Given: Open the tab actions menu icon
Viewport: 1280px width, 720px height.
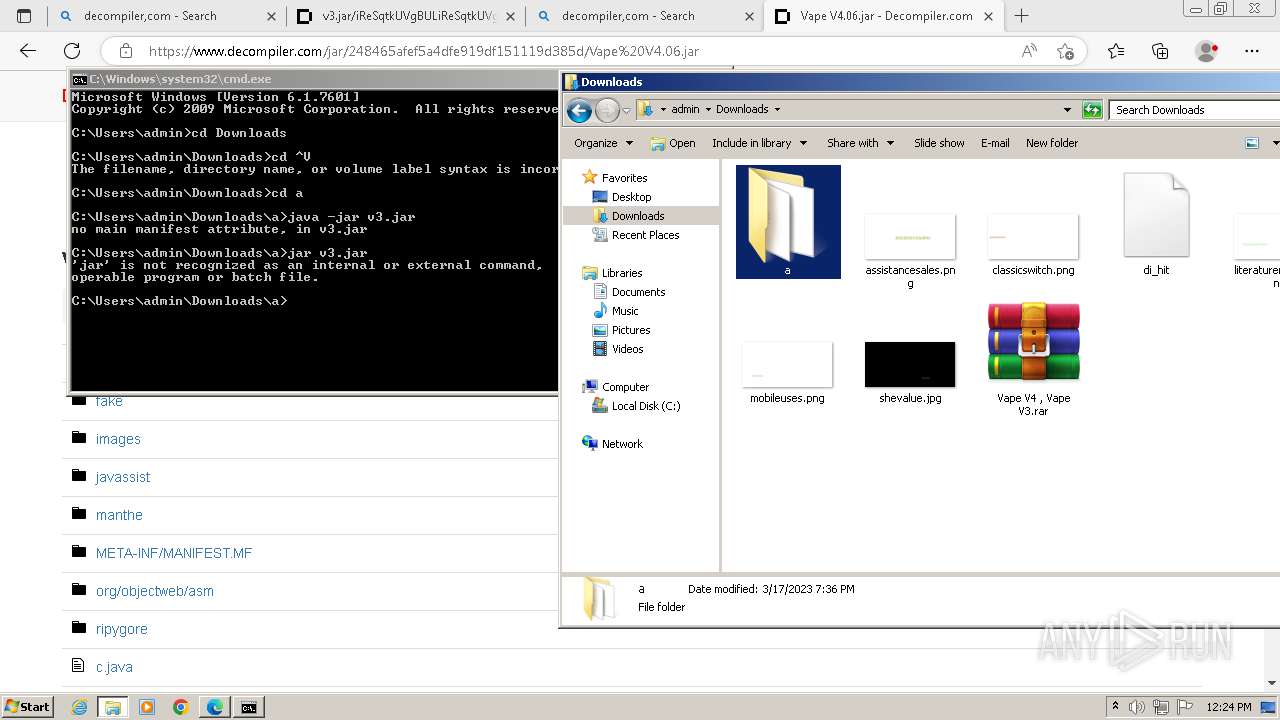Looking at the screenshot, I should pyautogui.click(x=24, y=16).
